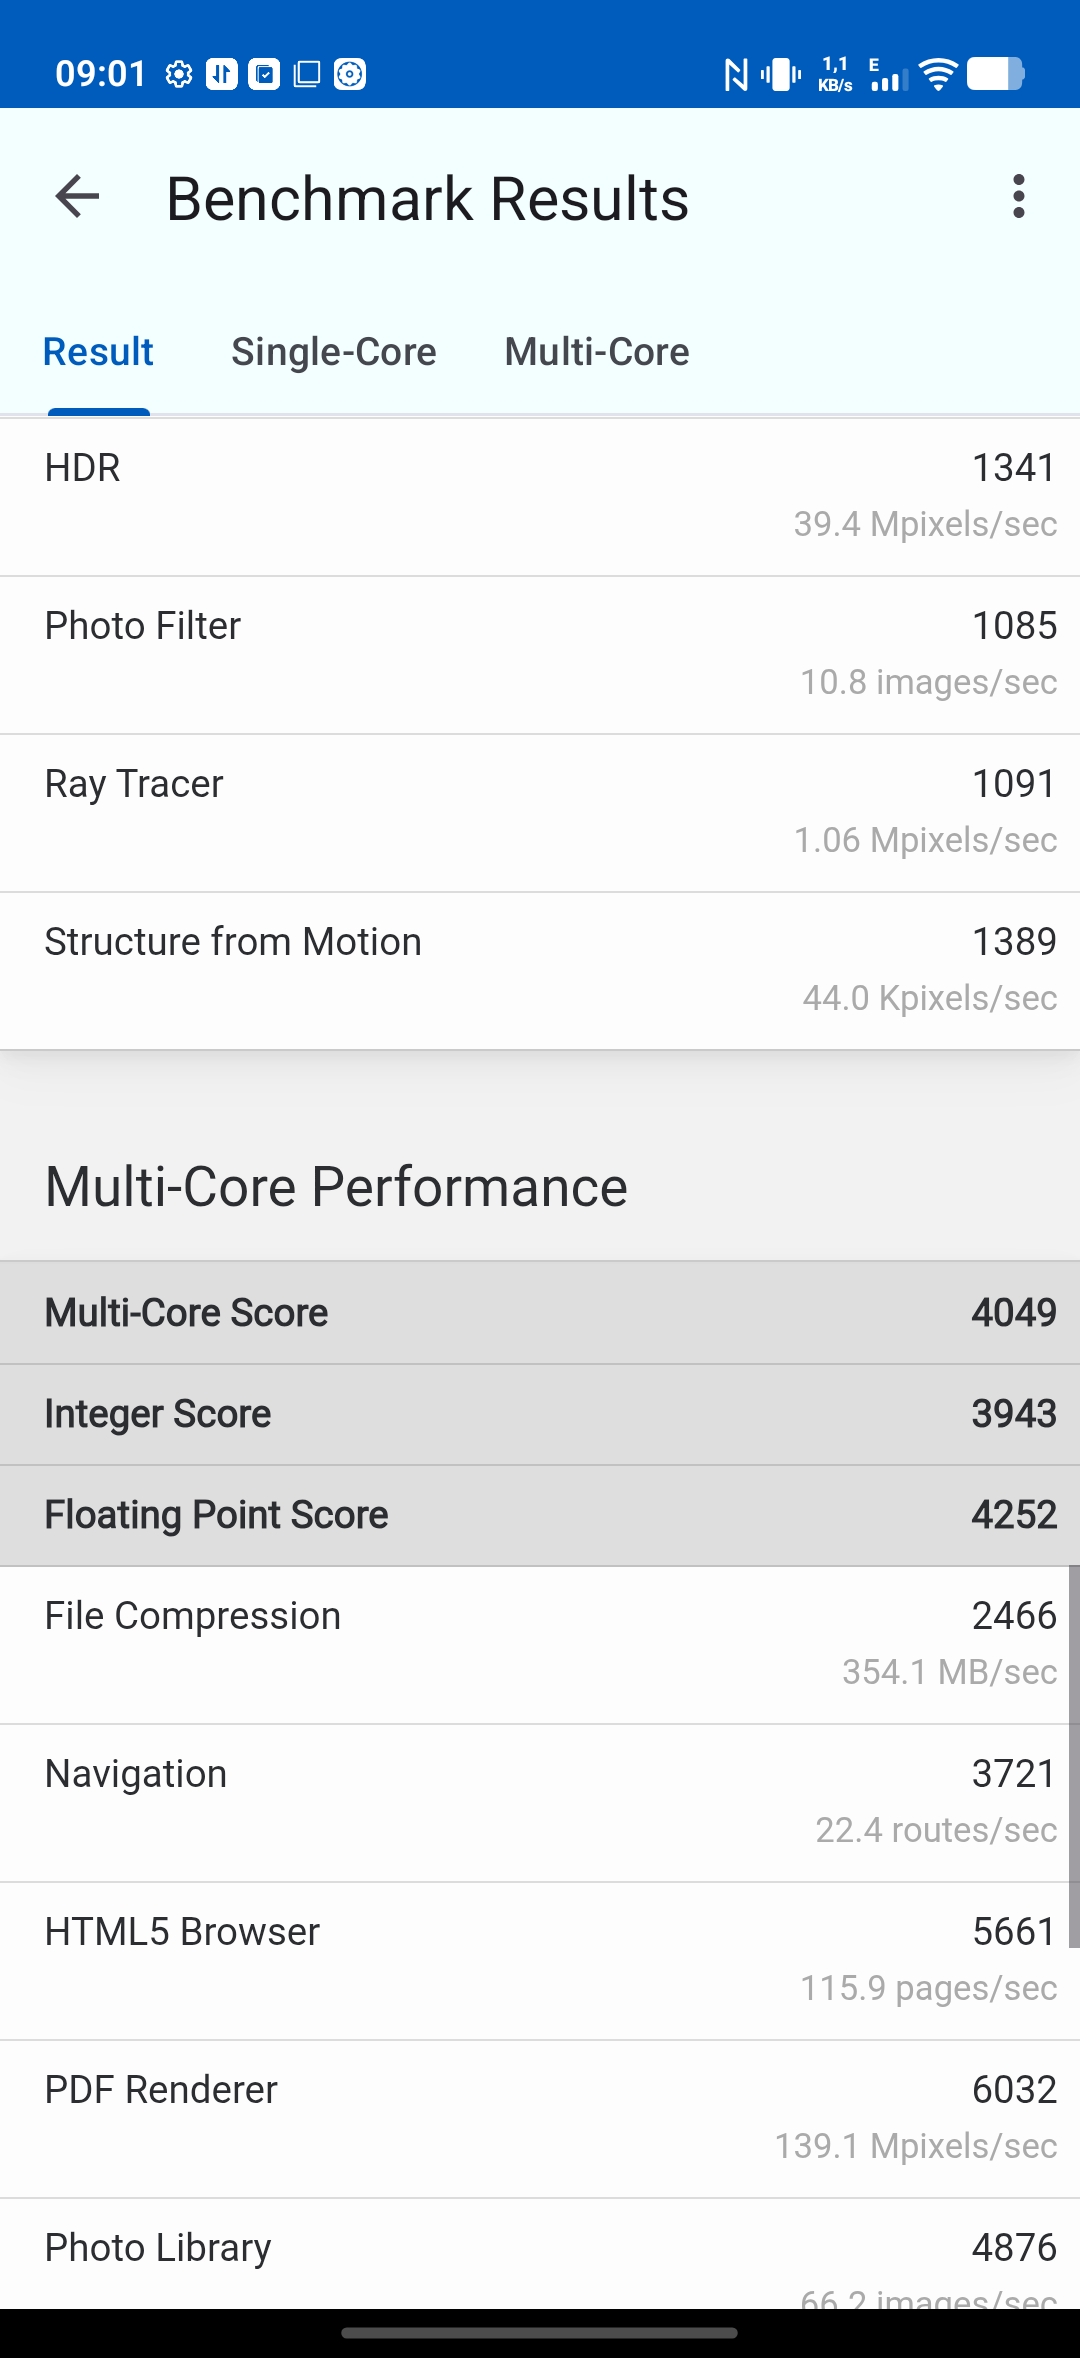Image resolution: width=1080 pixels, height=2358 pixels.
Task: Tap the NFC status bar icon
Action: [x=735, y=74]
